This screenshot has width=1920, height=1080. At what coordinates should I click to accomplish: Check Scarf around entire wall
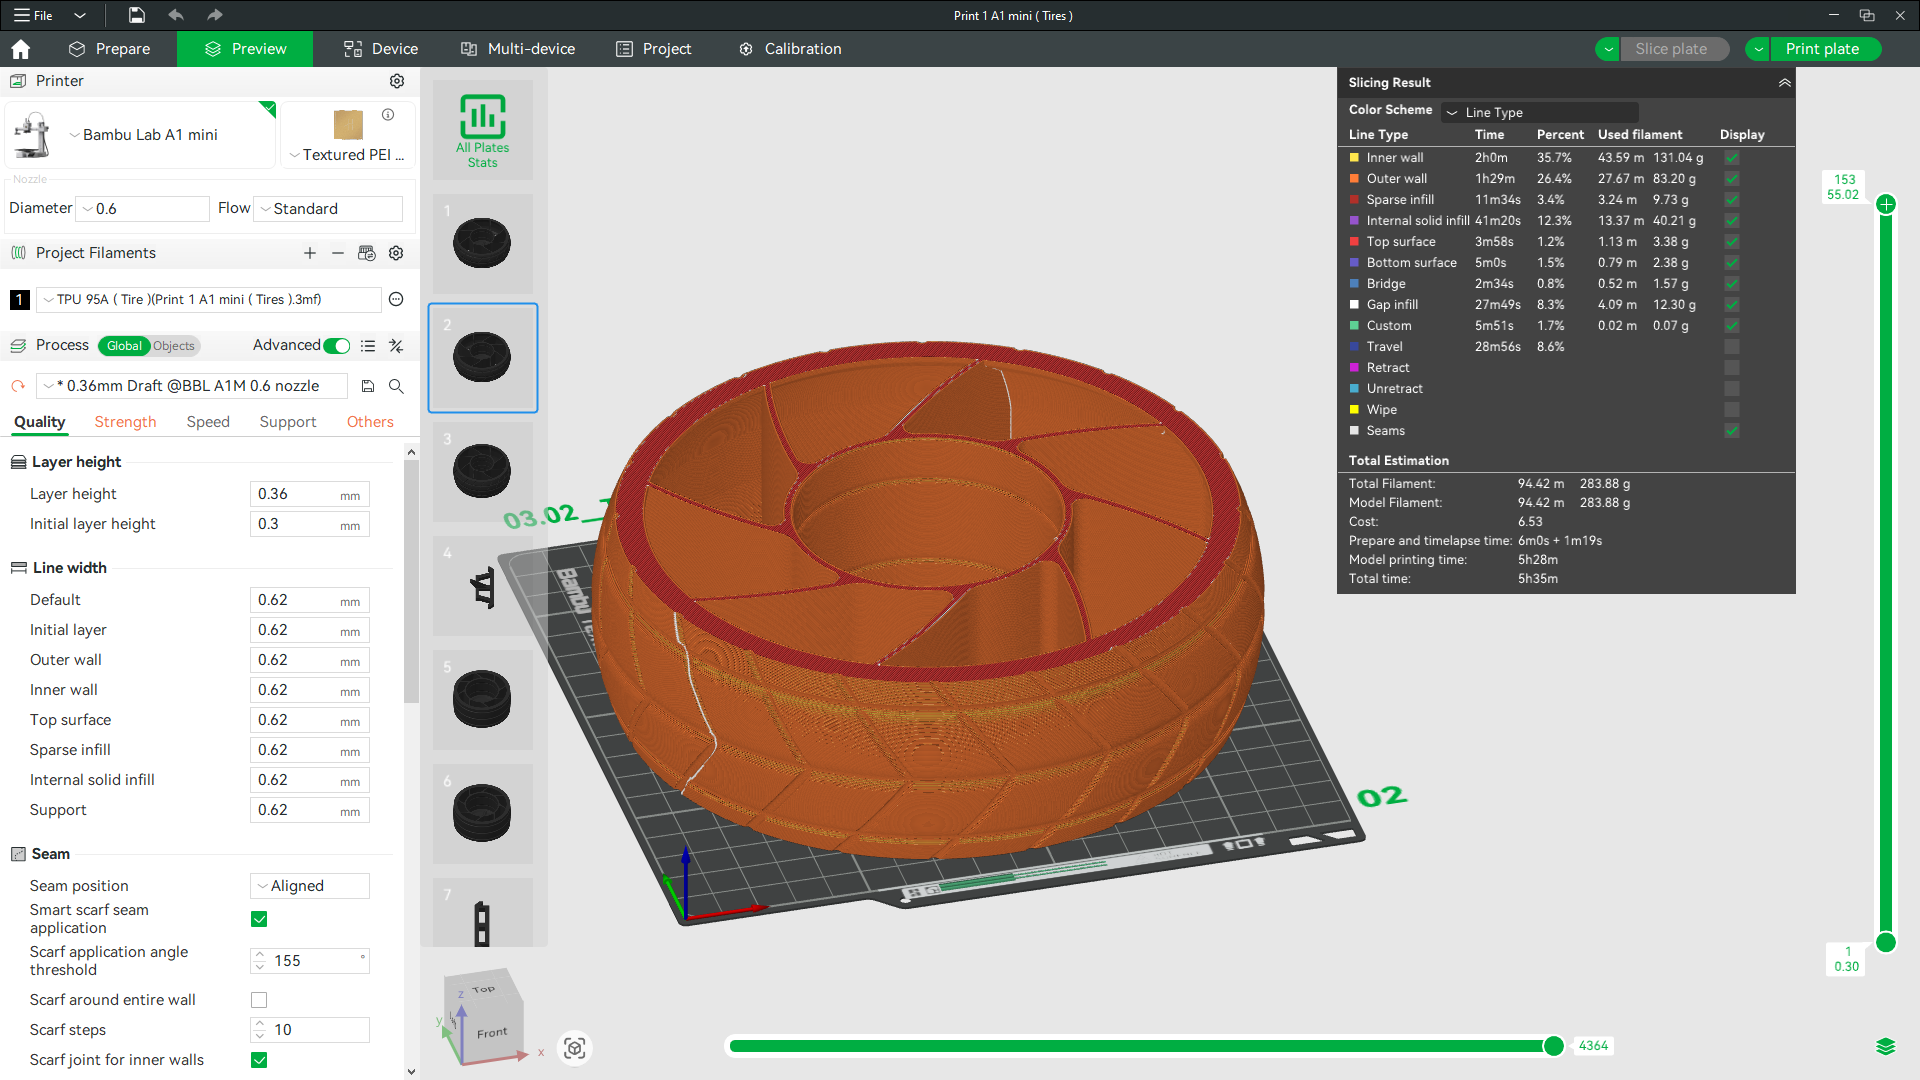click(259, 1000)
